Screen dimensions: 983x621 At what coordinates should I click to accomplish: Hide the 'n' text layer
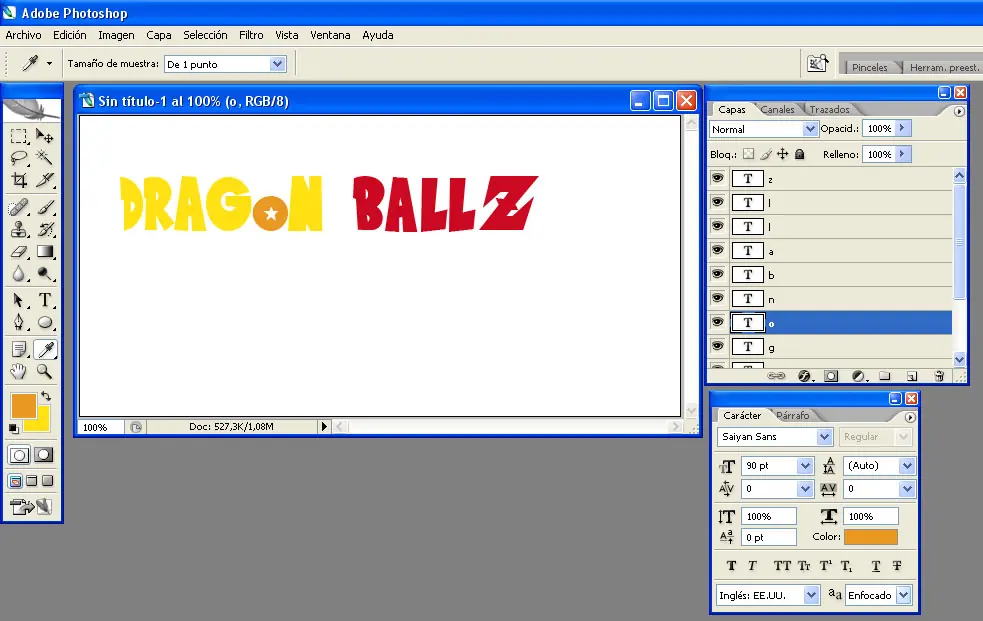click(x=717, y=298)
